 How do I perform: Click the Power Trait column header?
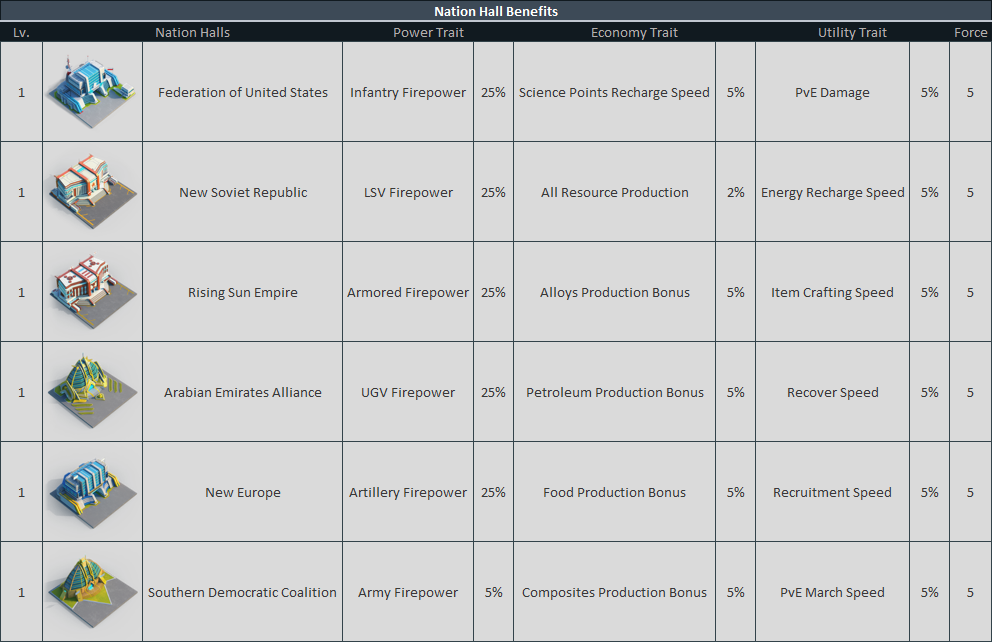tap(428, 32)
